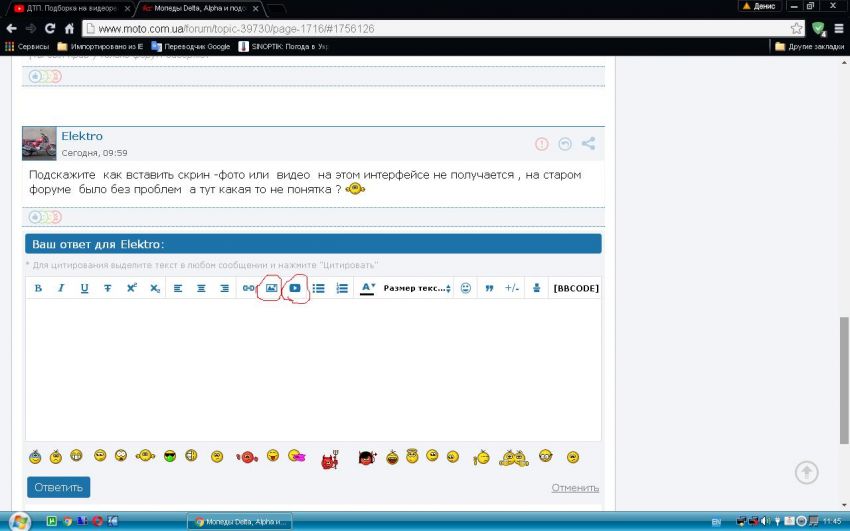Image resolution: width=850 pixels, height=531 pixels.
Task: Insert a video via video icon
Action: [x=295, y=288]
